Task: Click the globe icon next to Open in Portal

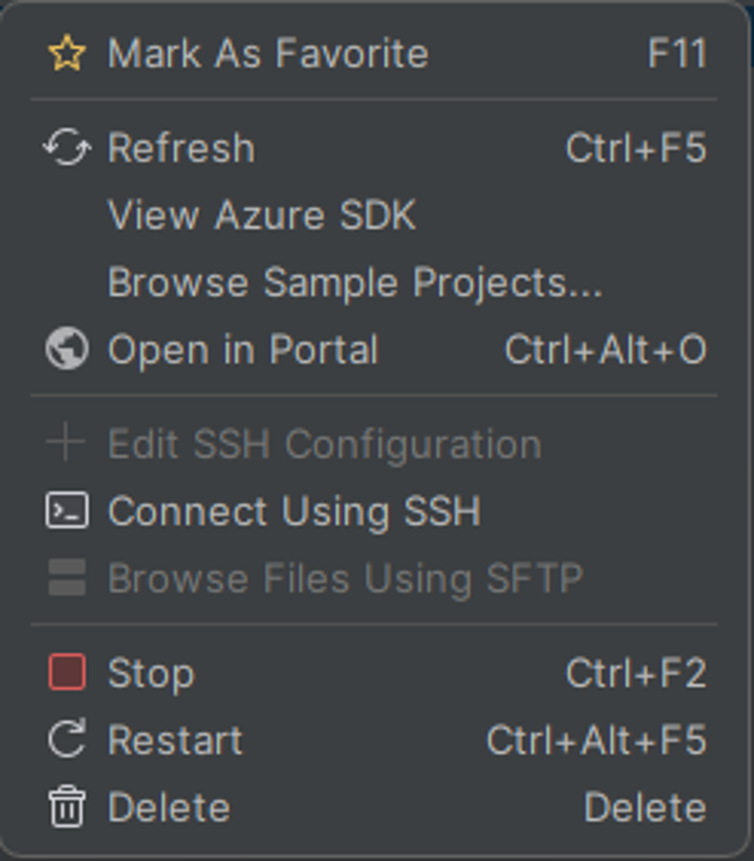Action: (66, 350)
